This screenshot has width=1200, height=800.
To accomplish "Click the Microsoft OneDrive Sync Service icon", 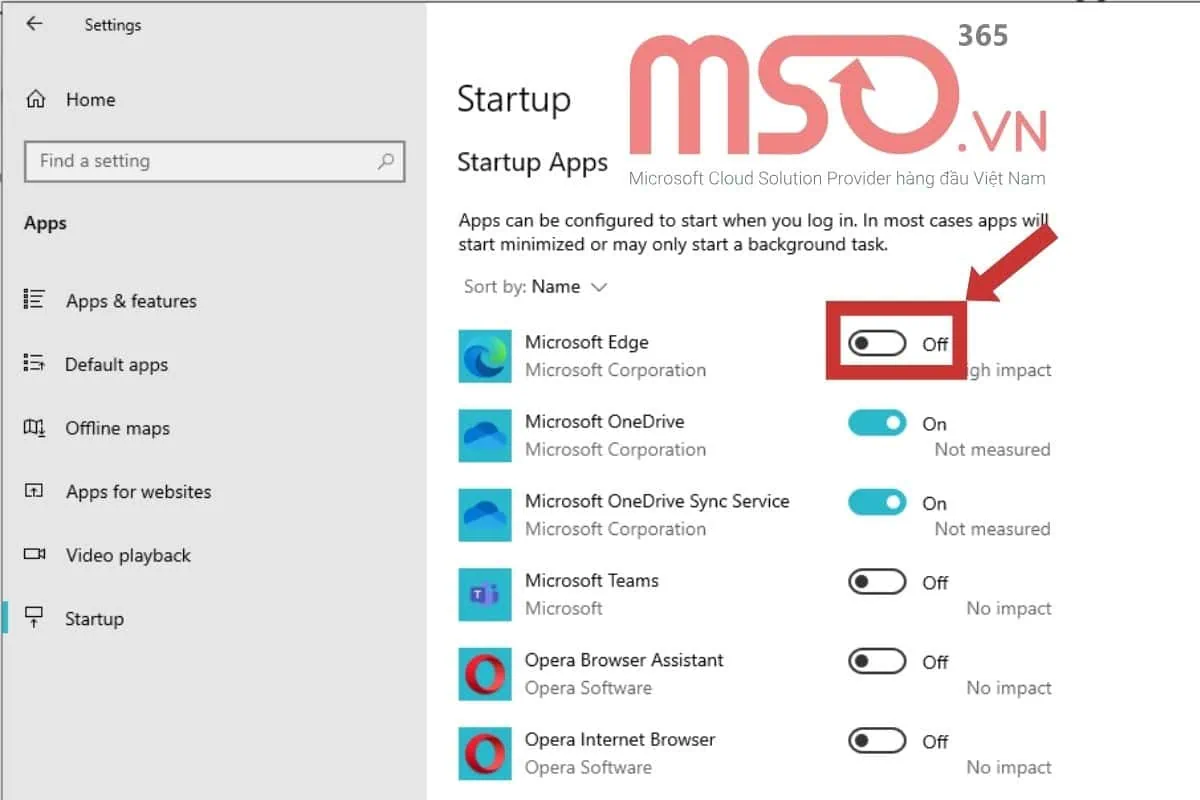I will (485, 515).
